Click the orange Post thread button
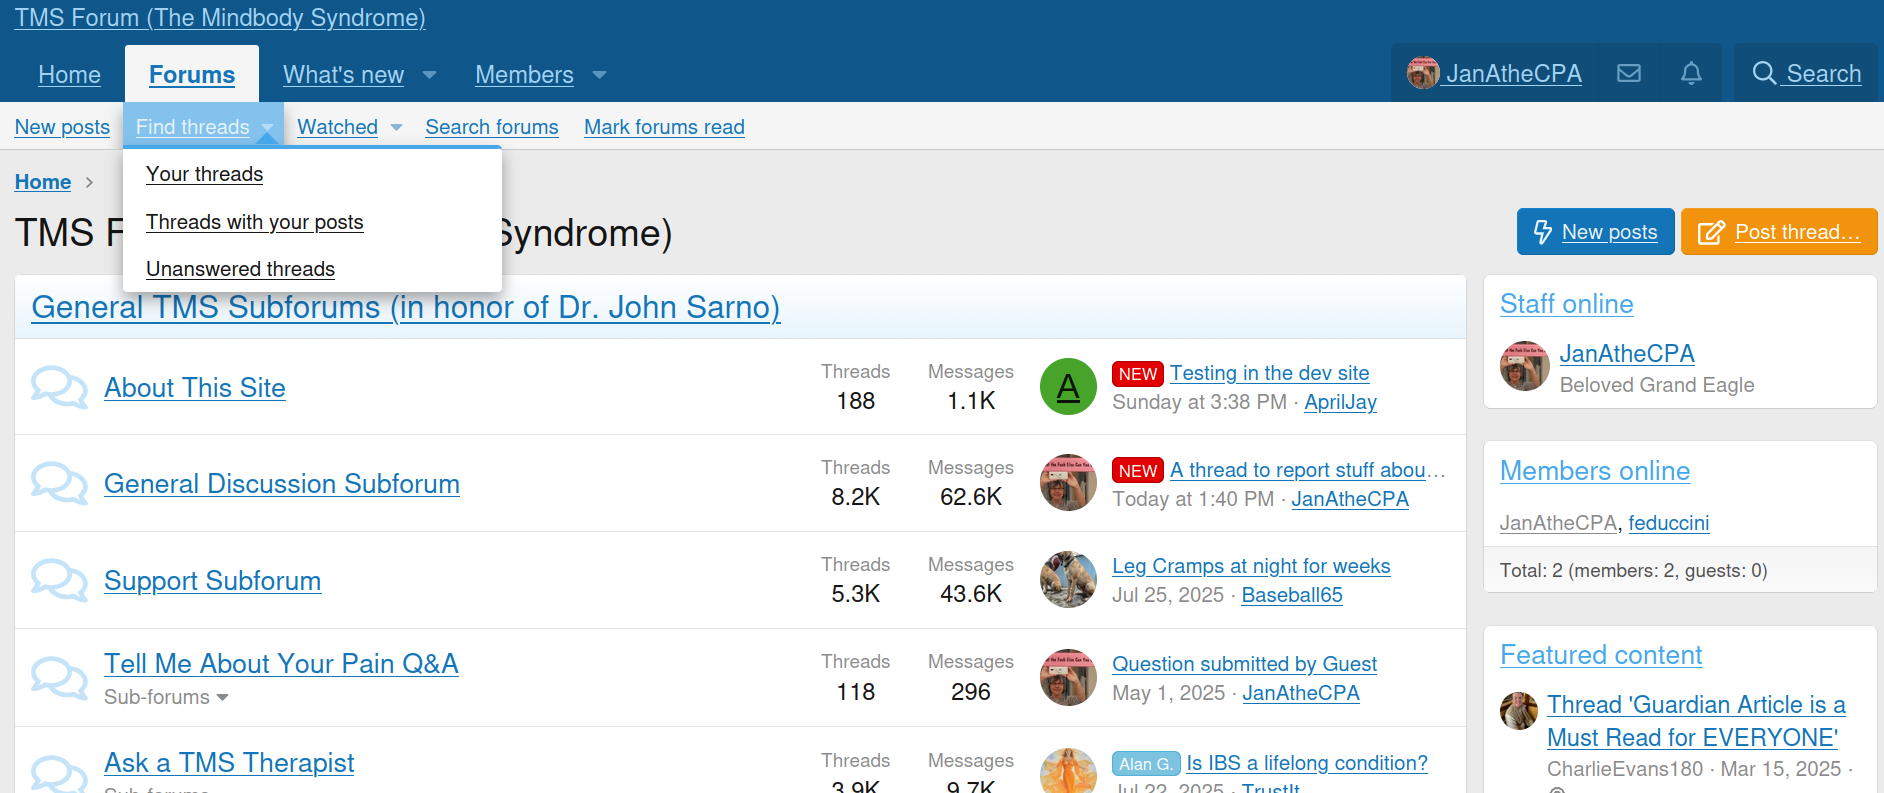Image resolution: width=1884 pixels, height=793 pixels. [1779, 232]
